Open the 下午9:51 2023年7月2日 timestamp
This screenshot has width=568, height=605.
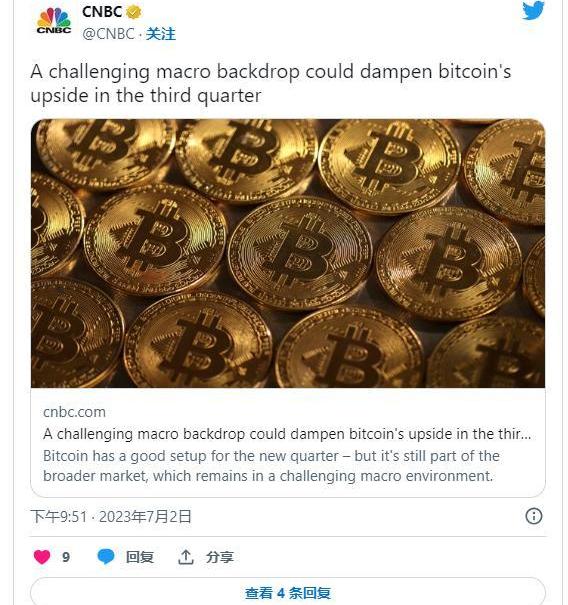(111, 516)
